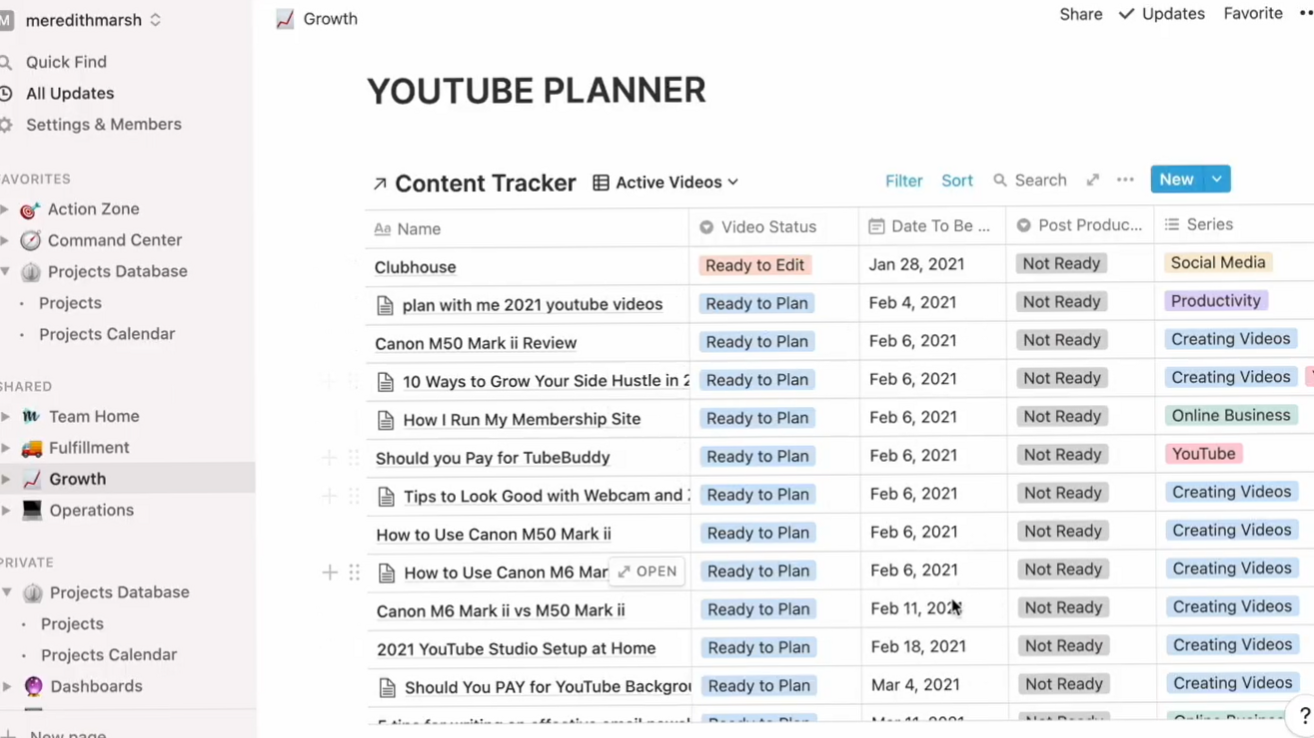Click the page icon beside plan with me 2021
This screenshot has height=738, width=1314.
387,303
